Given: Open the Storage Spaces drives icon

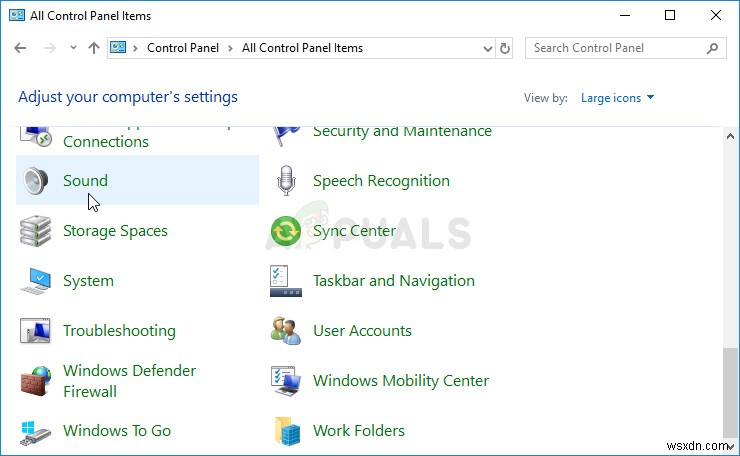Looking at the screenshot, I should click(35, 231).
